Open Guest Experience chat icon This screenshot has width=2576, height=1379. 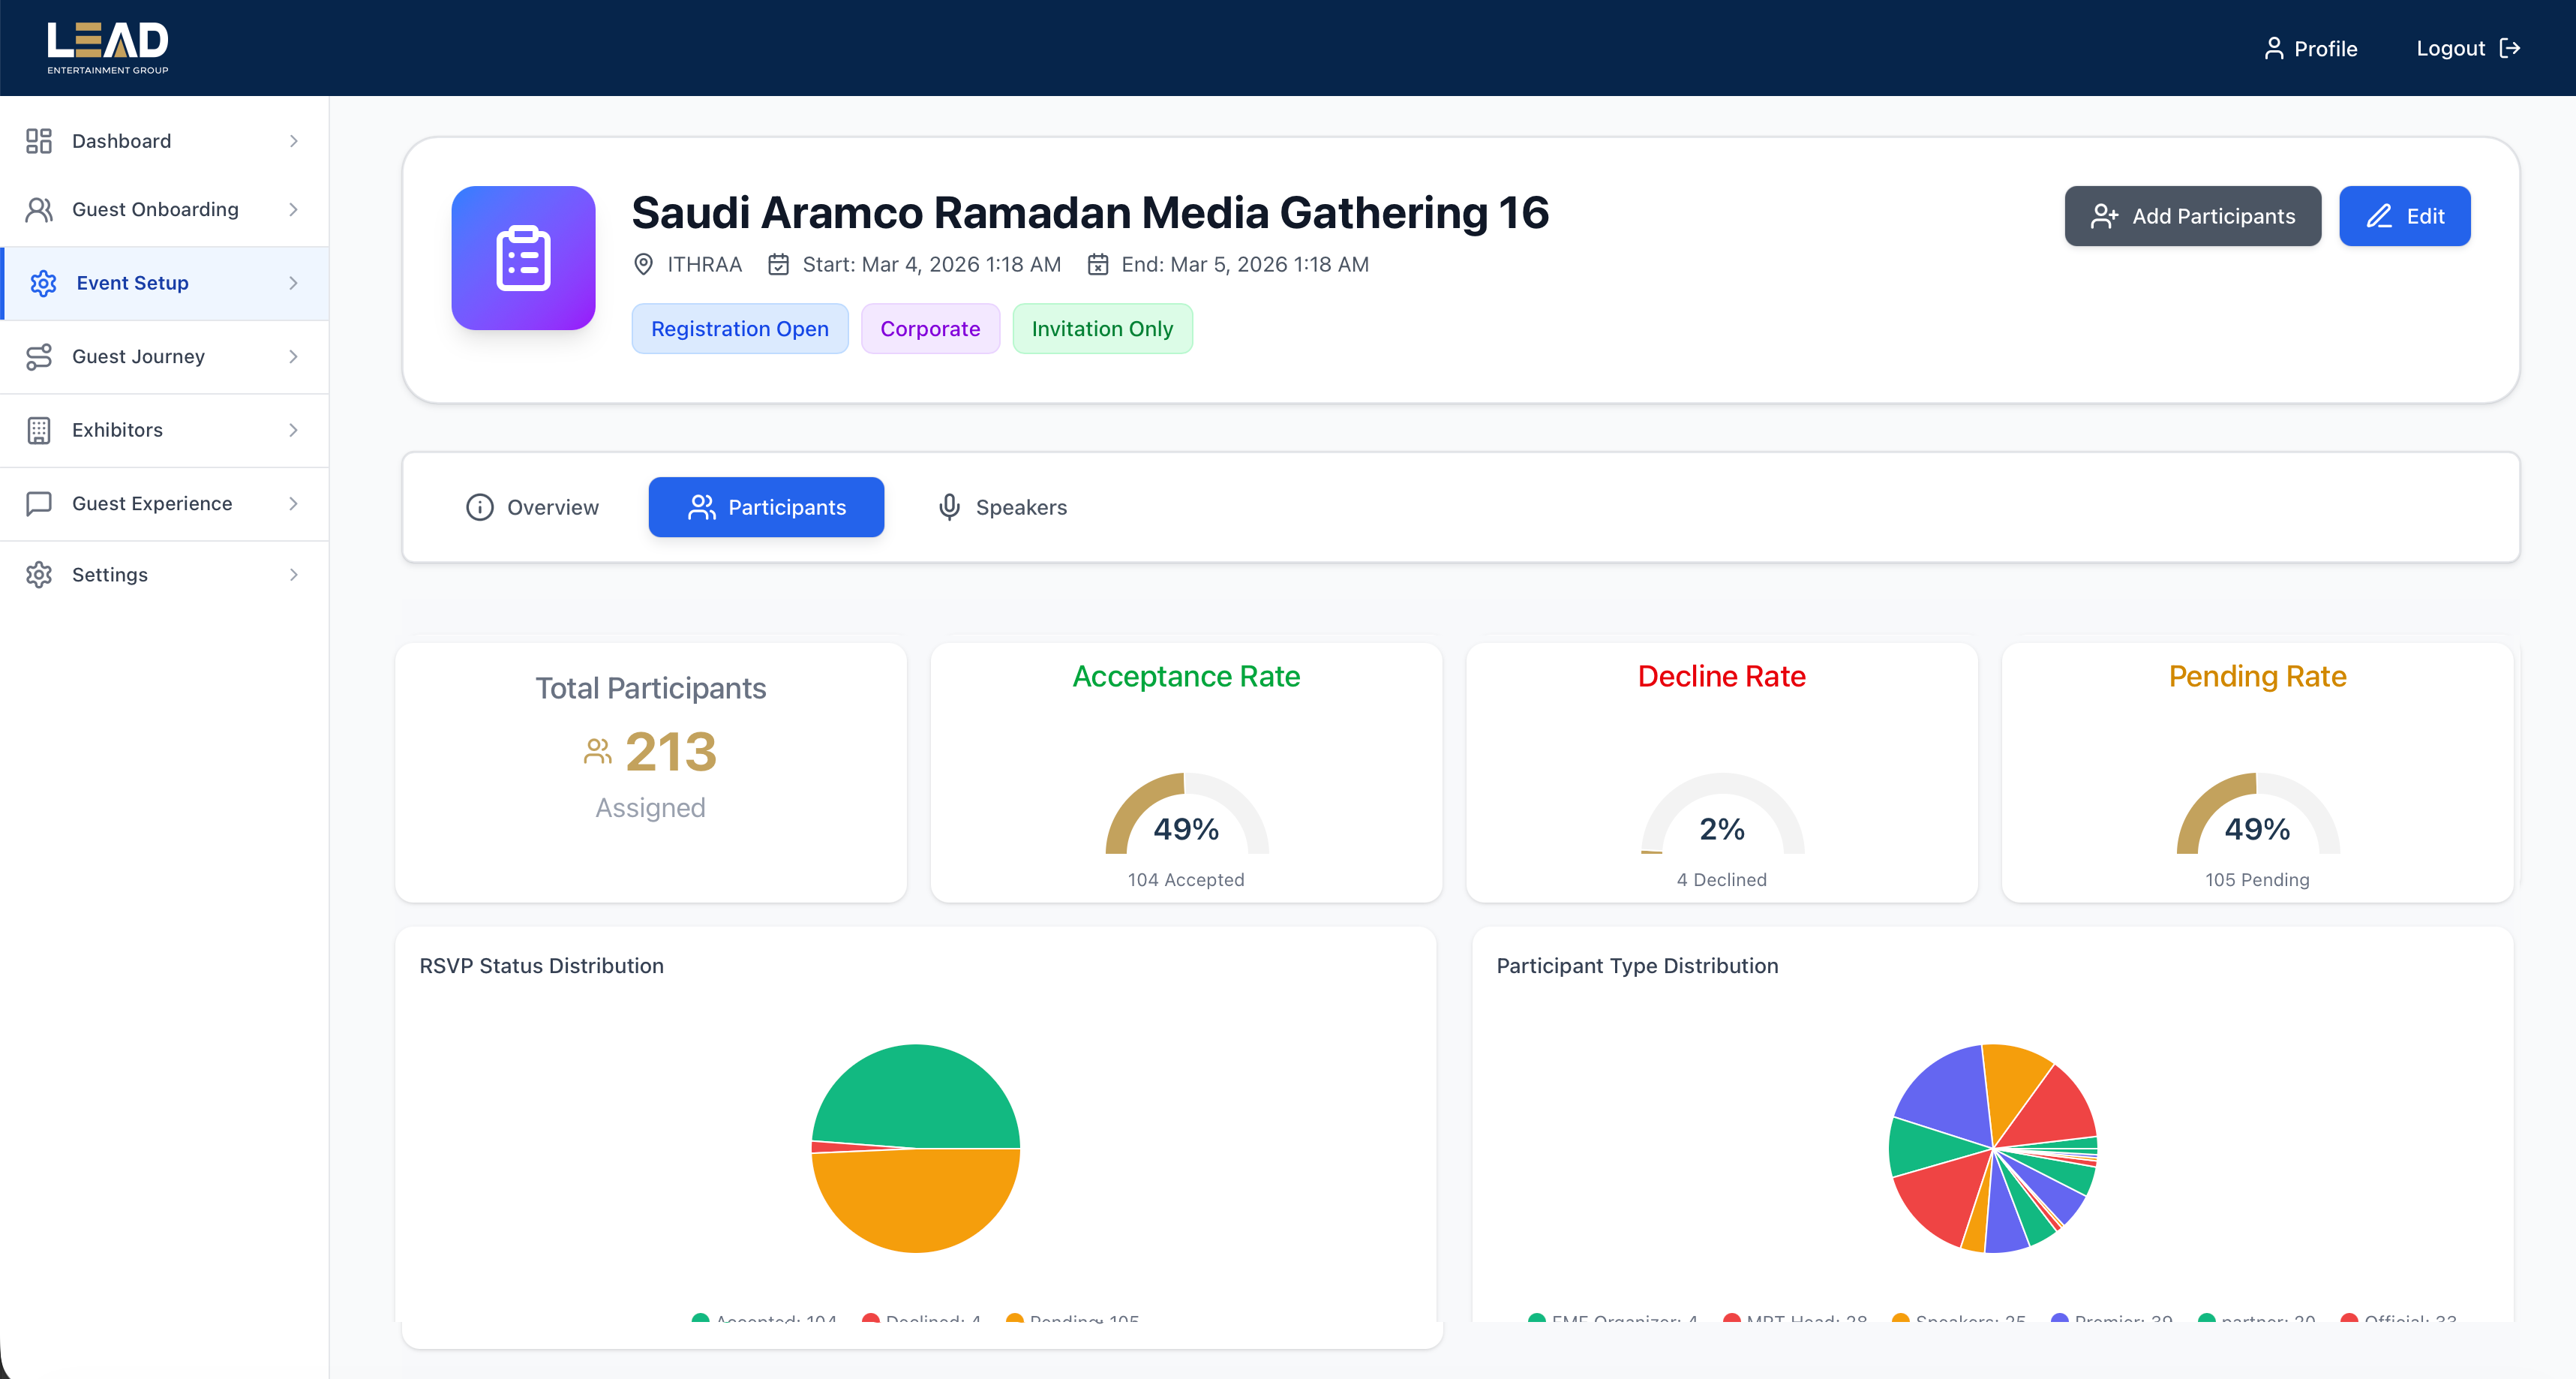coord(40,503)
